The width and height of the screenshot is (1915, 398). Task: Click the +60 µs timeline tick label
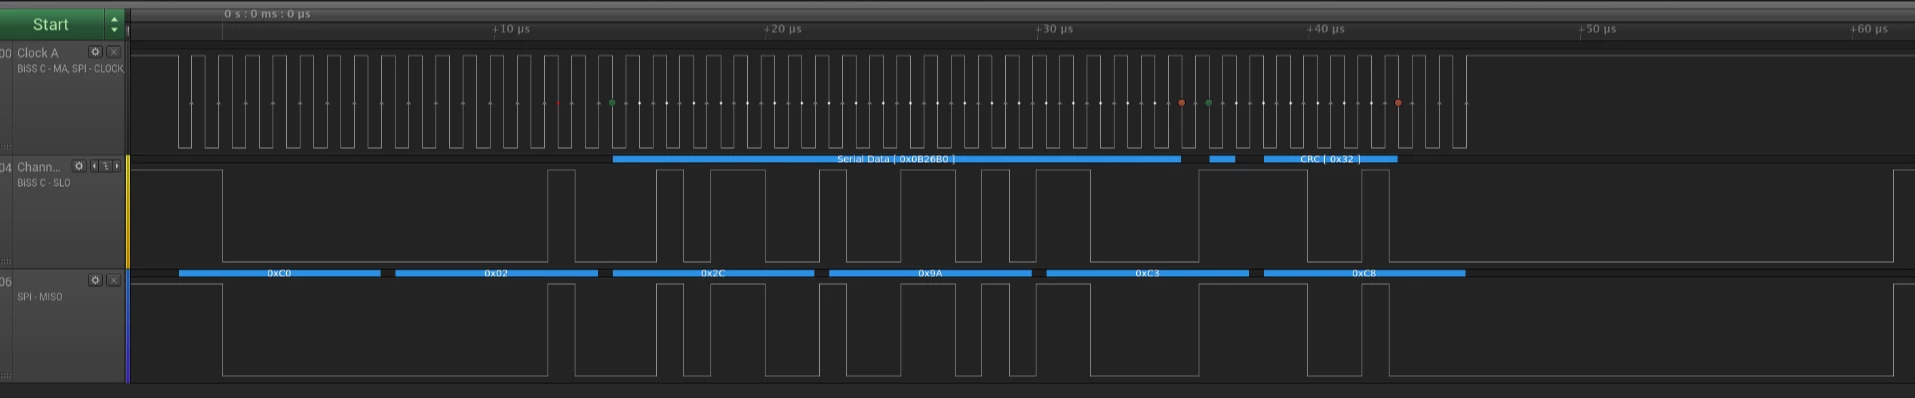pos(1869,29)
